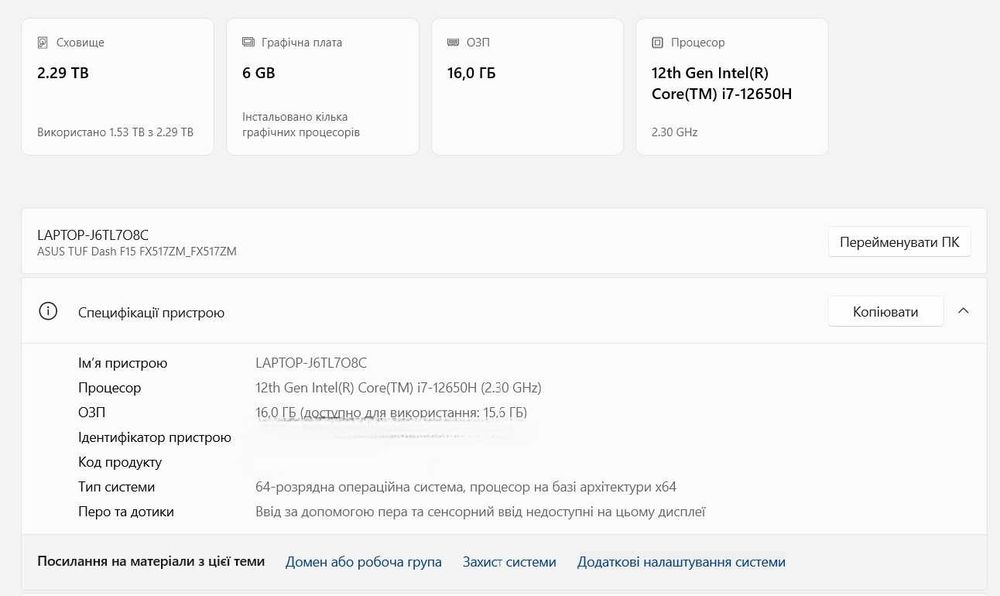Click the graphics card icon
Image resolution: width=1000 pixels, height=596 pixels.
(x=248, y=42)
